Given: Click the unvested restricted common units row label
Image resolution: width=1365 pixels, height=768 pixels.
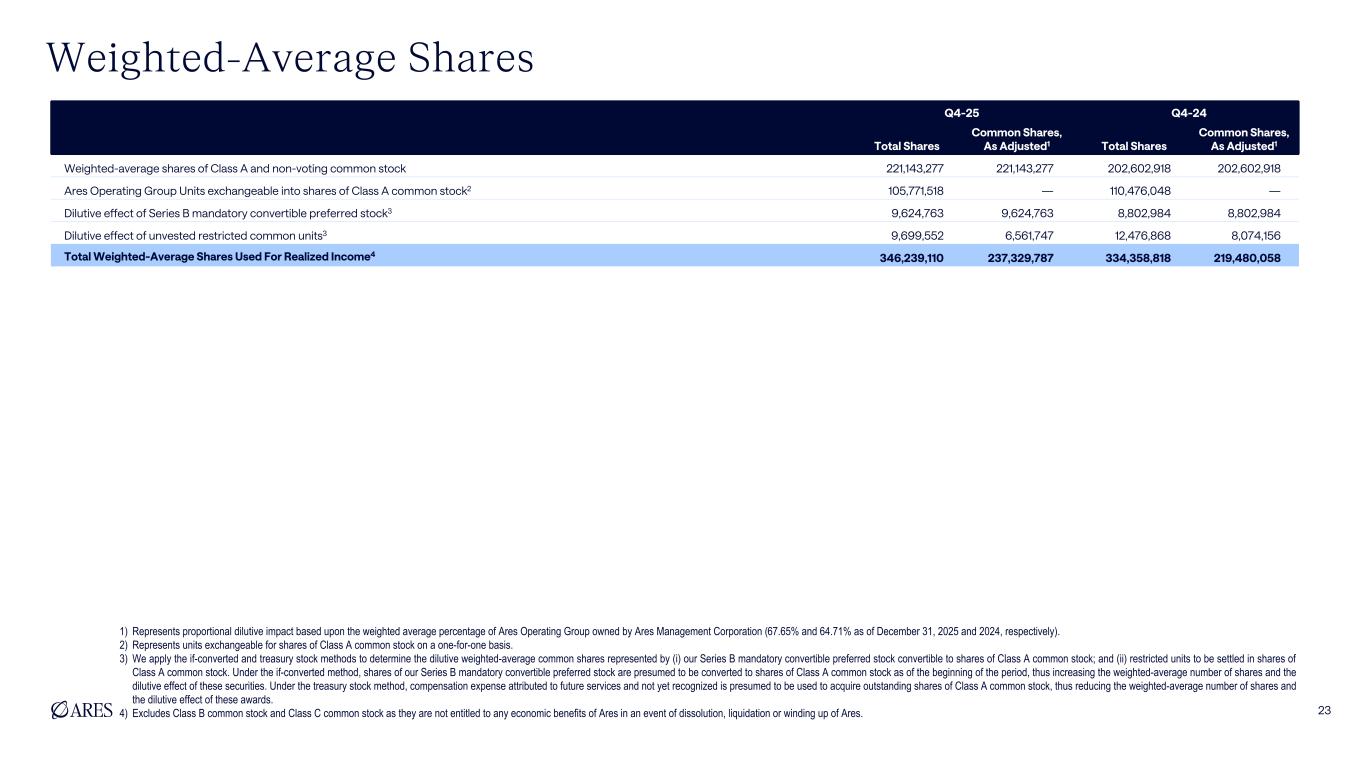Looking at the screenshot, I should click(x=196, y=234).
